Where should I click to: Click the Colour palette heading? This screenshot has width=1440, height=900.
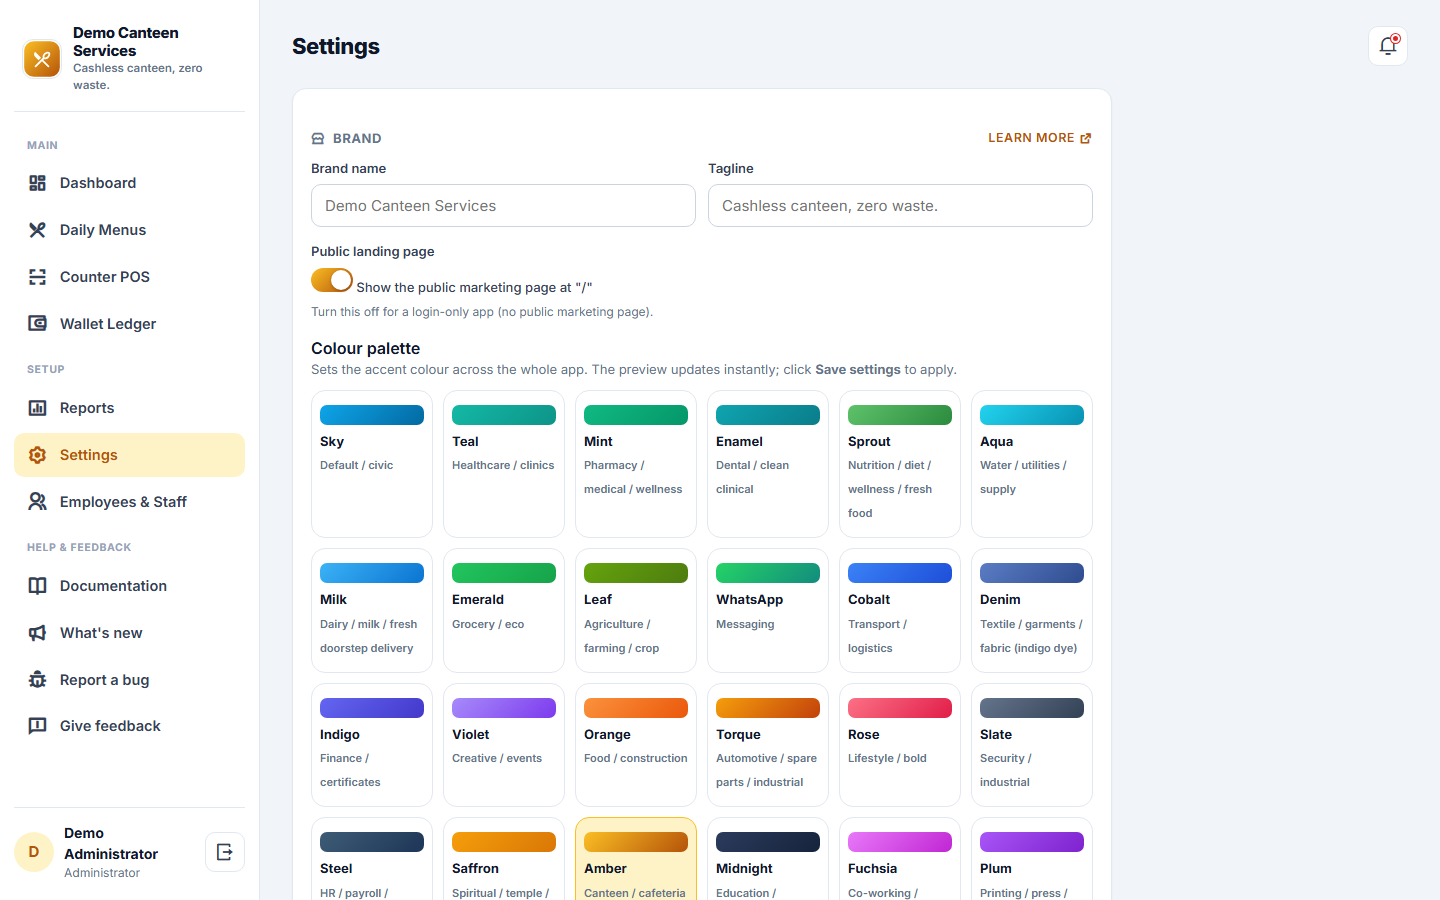(x=366, y=348)
